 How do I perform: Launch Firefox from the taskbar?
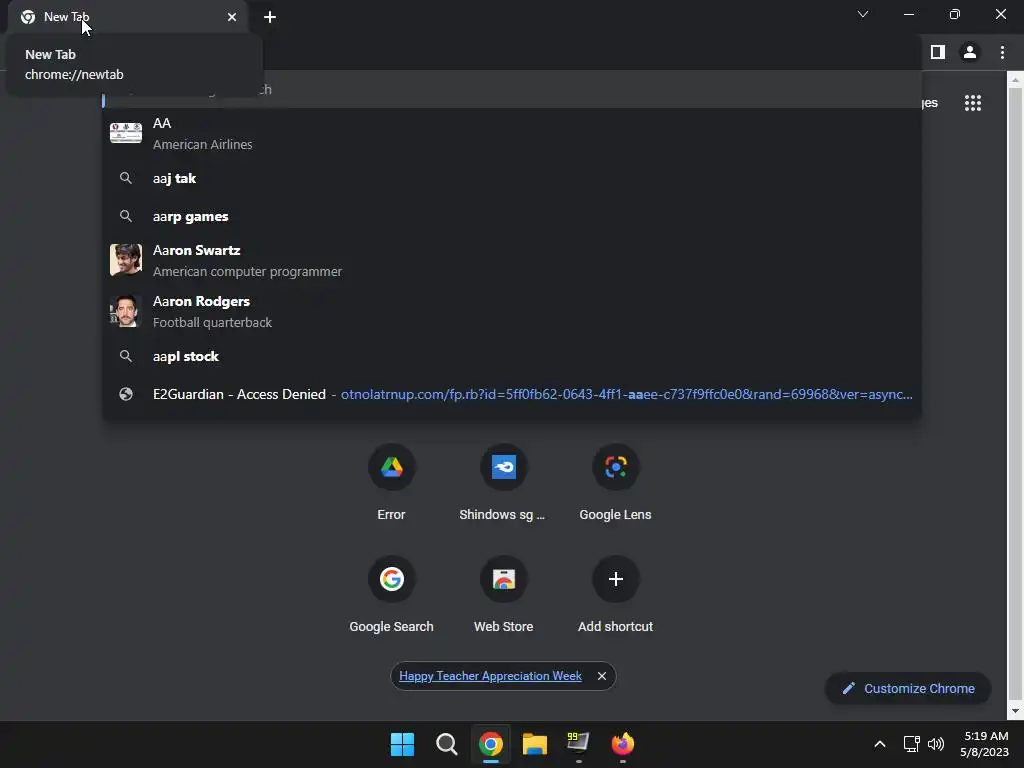click(622, 744)
